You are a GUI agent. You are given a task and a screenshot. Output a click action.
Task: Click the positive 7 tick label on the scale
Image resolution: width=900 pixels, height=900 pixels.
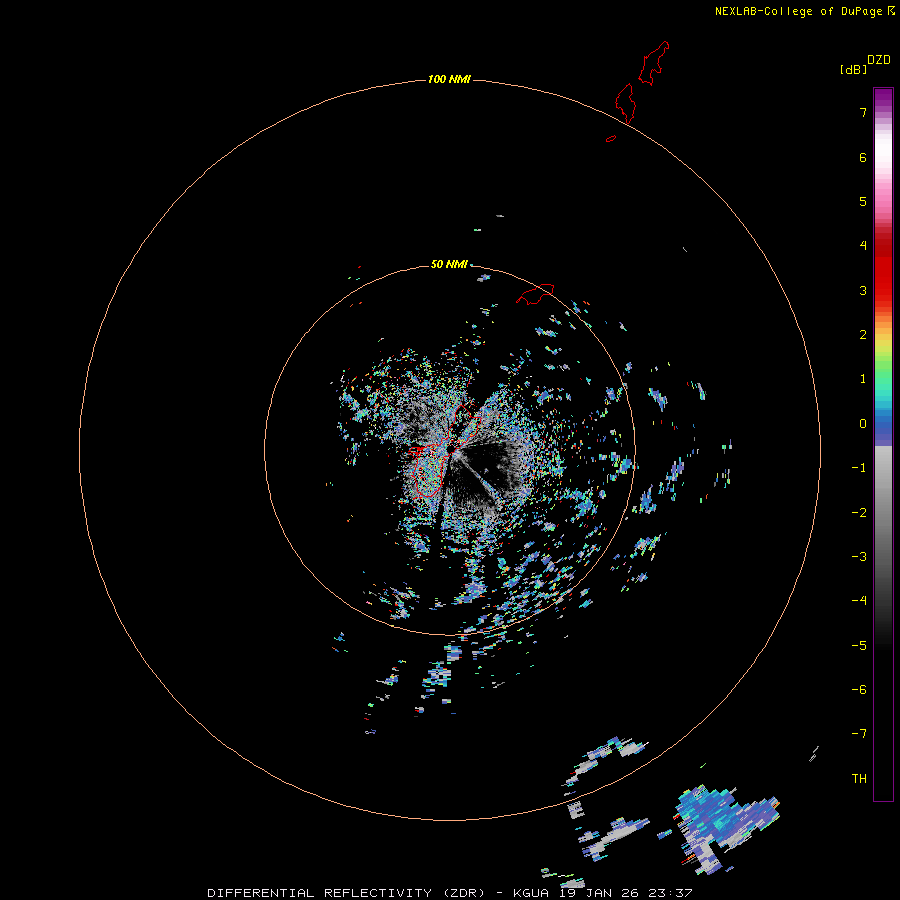(863, 112)
